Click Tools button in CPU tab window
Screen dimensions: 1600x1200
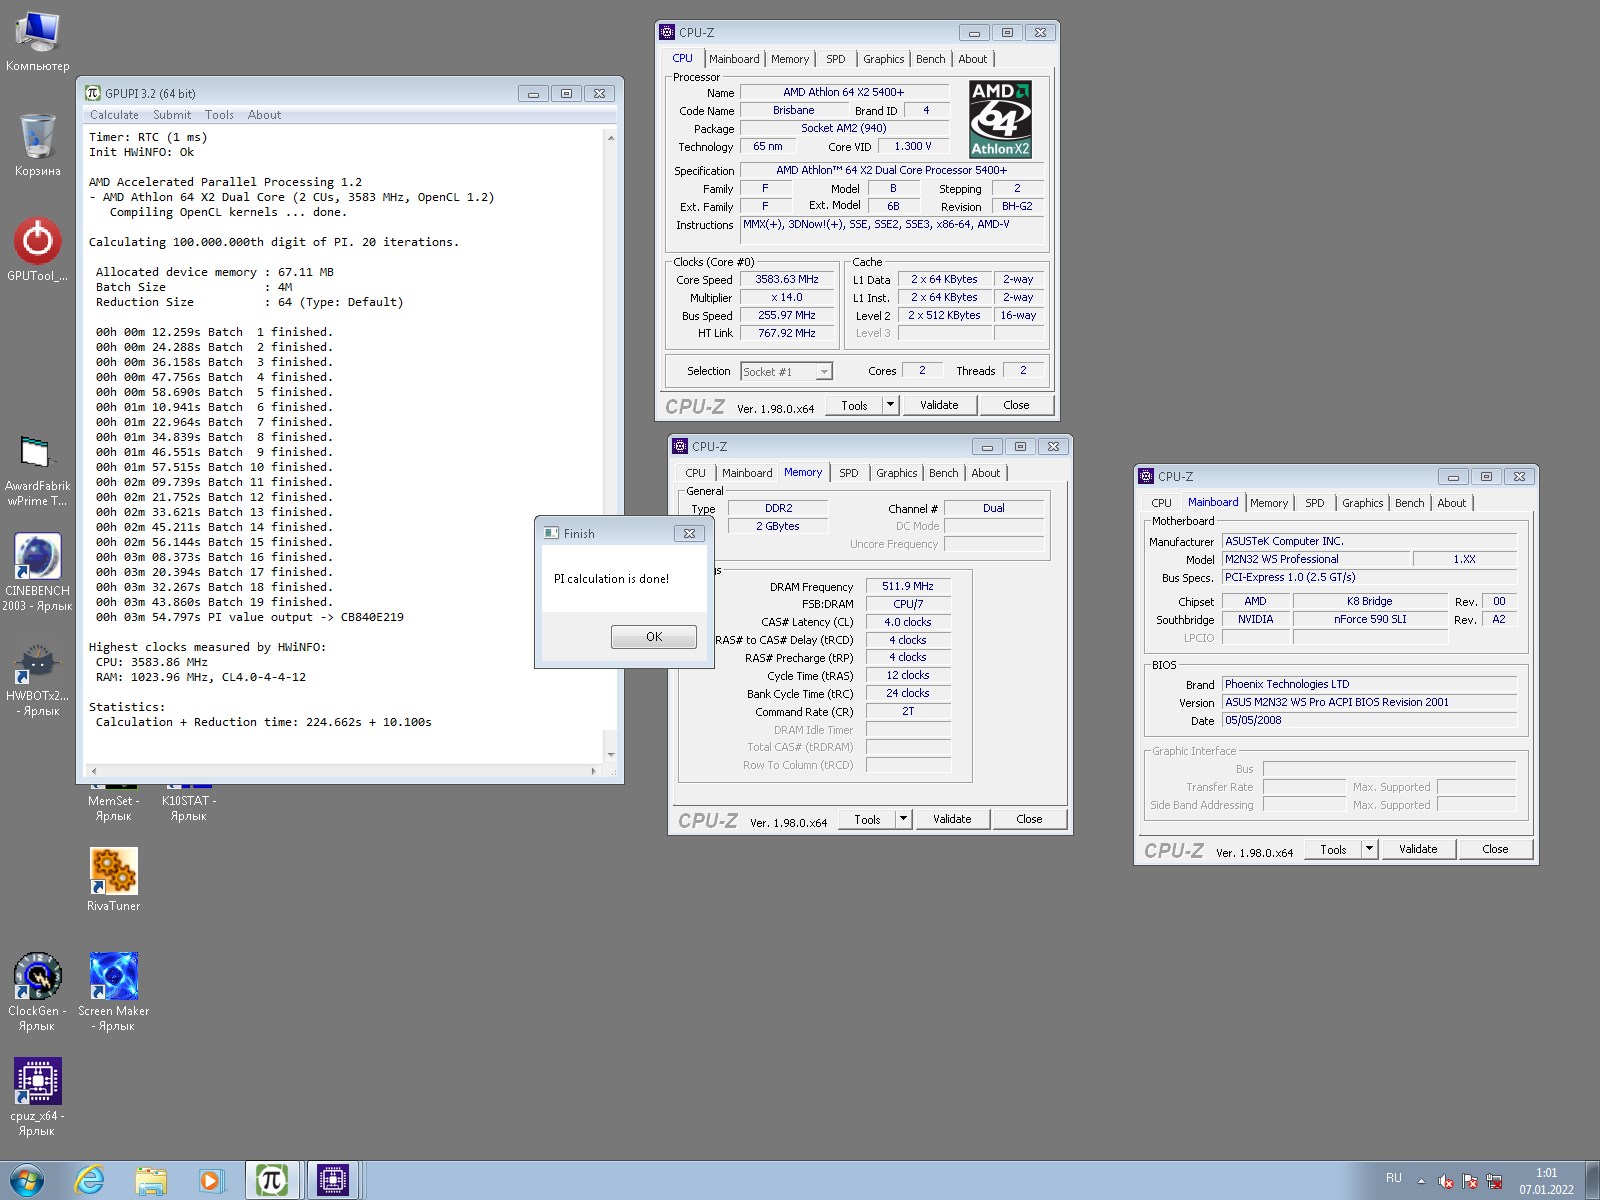(854, 405)
